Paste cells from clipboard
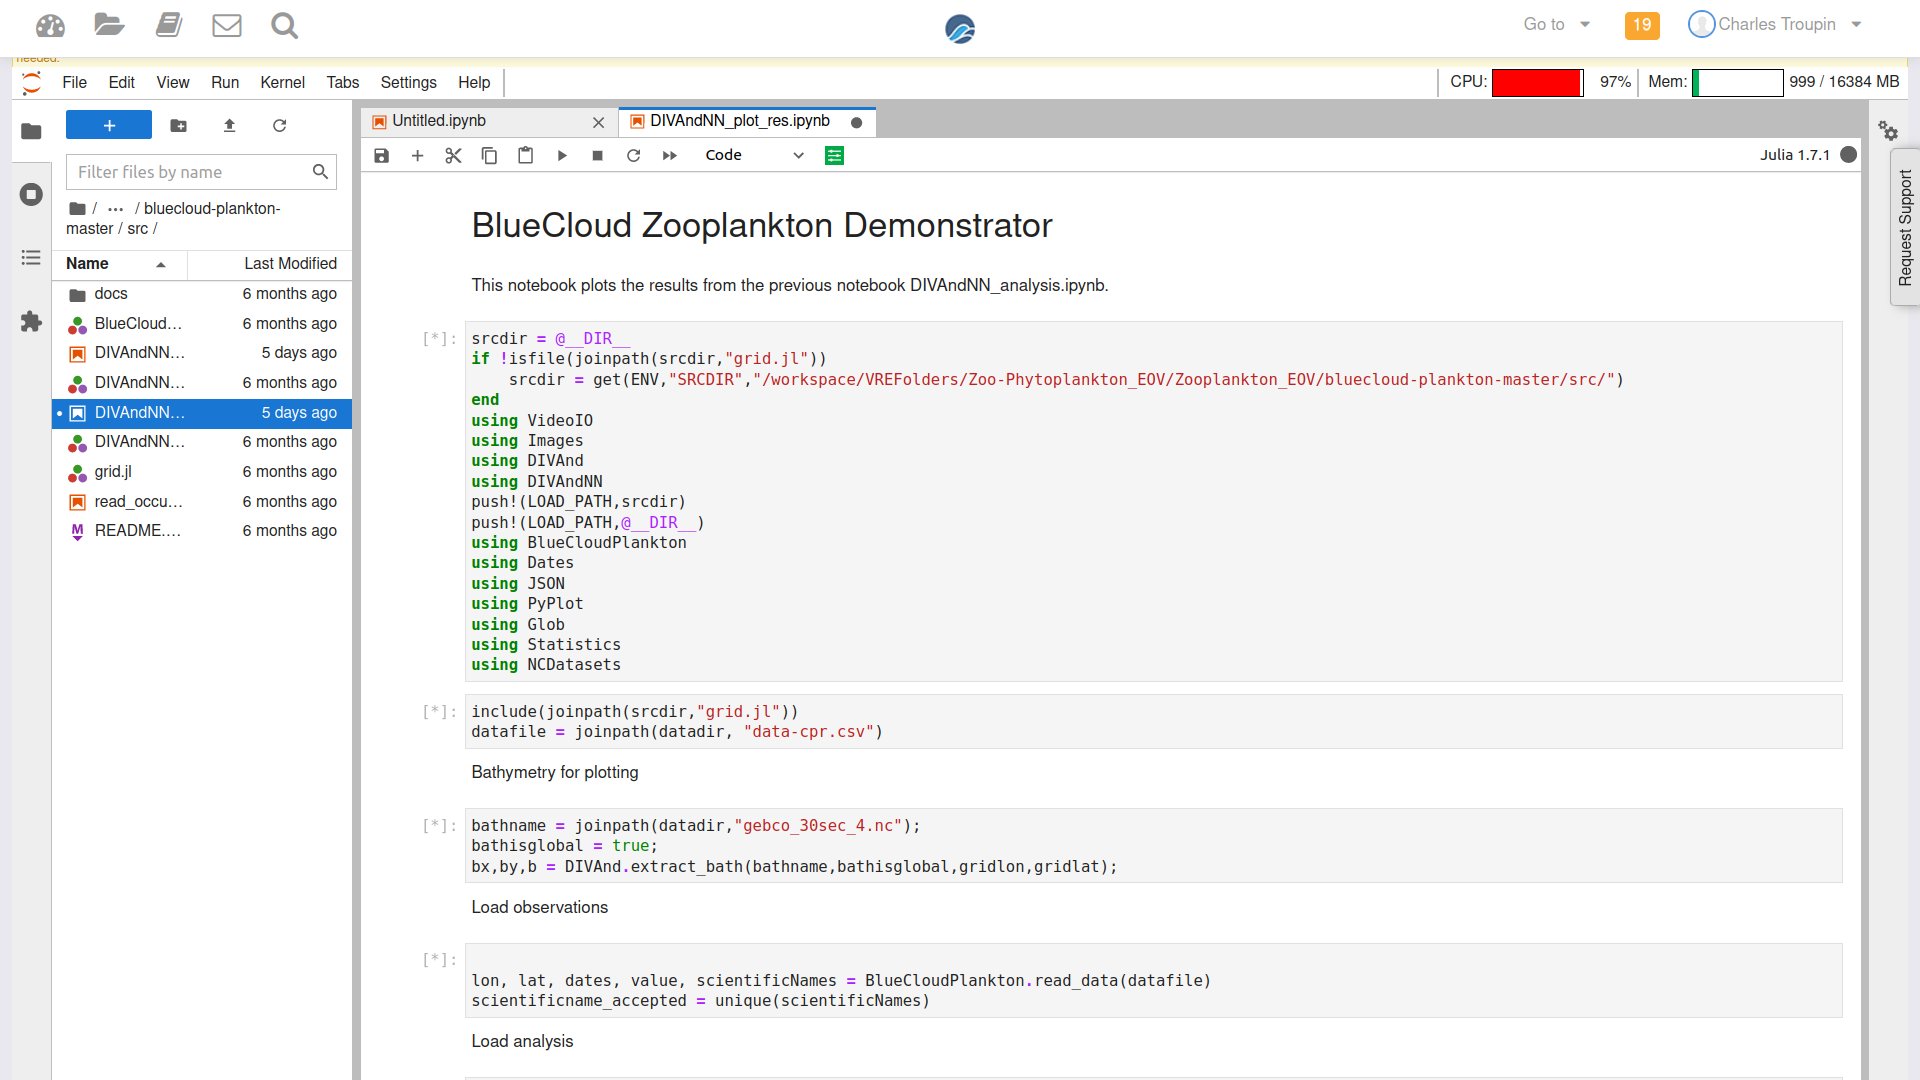 point(525,155)
